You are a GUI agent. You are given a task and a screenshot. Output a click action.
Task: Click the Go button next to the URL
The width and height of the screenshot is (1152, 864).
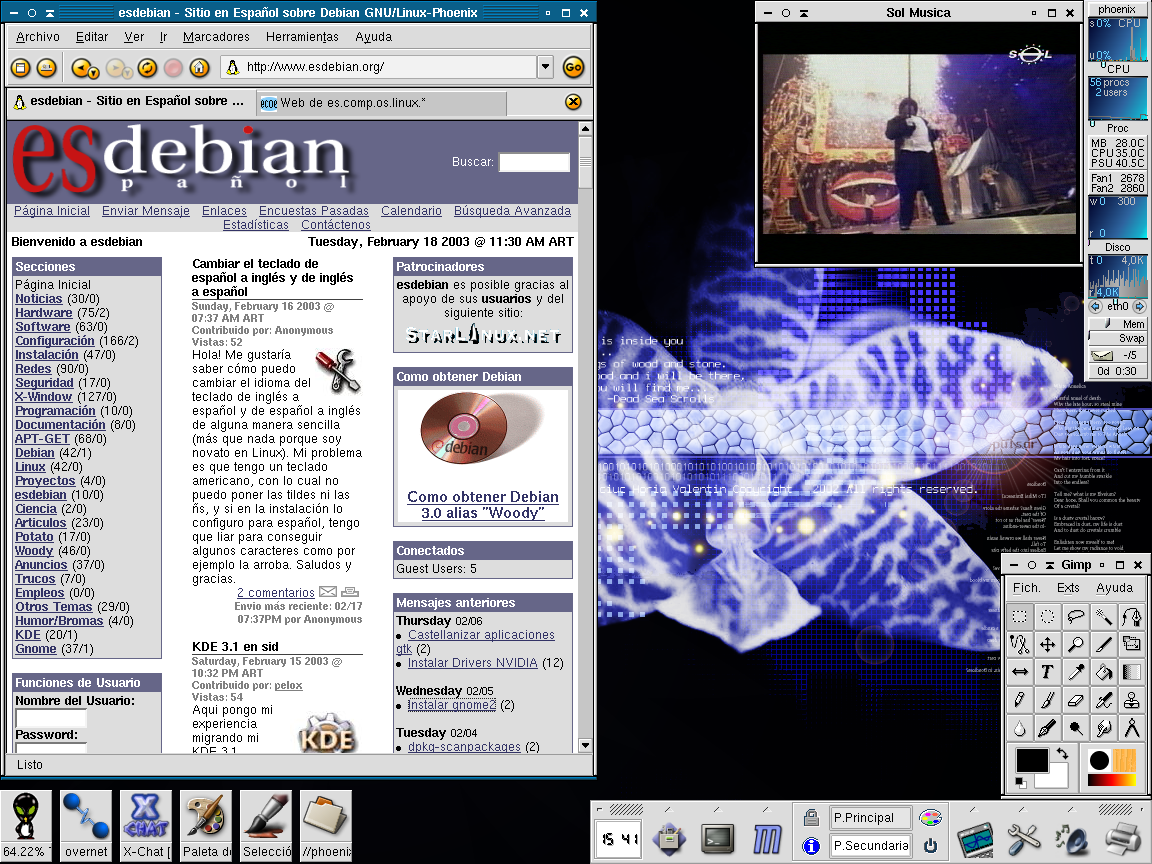coord(573,68)
